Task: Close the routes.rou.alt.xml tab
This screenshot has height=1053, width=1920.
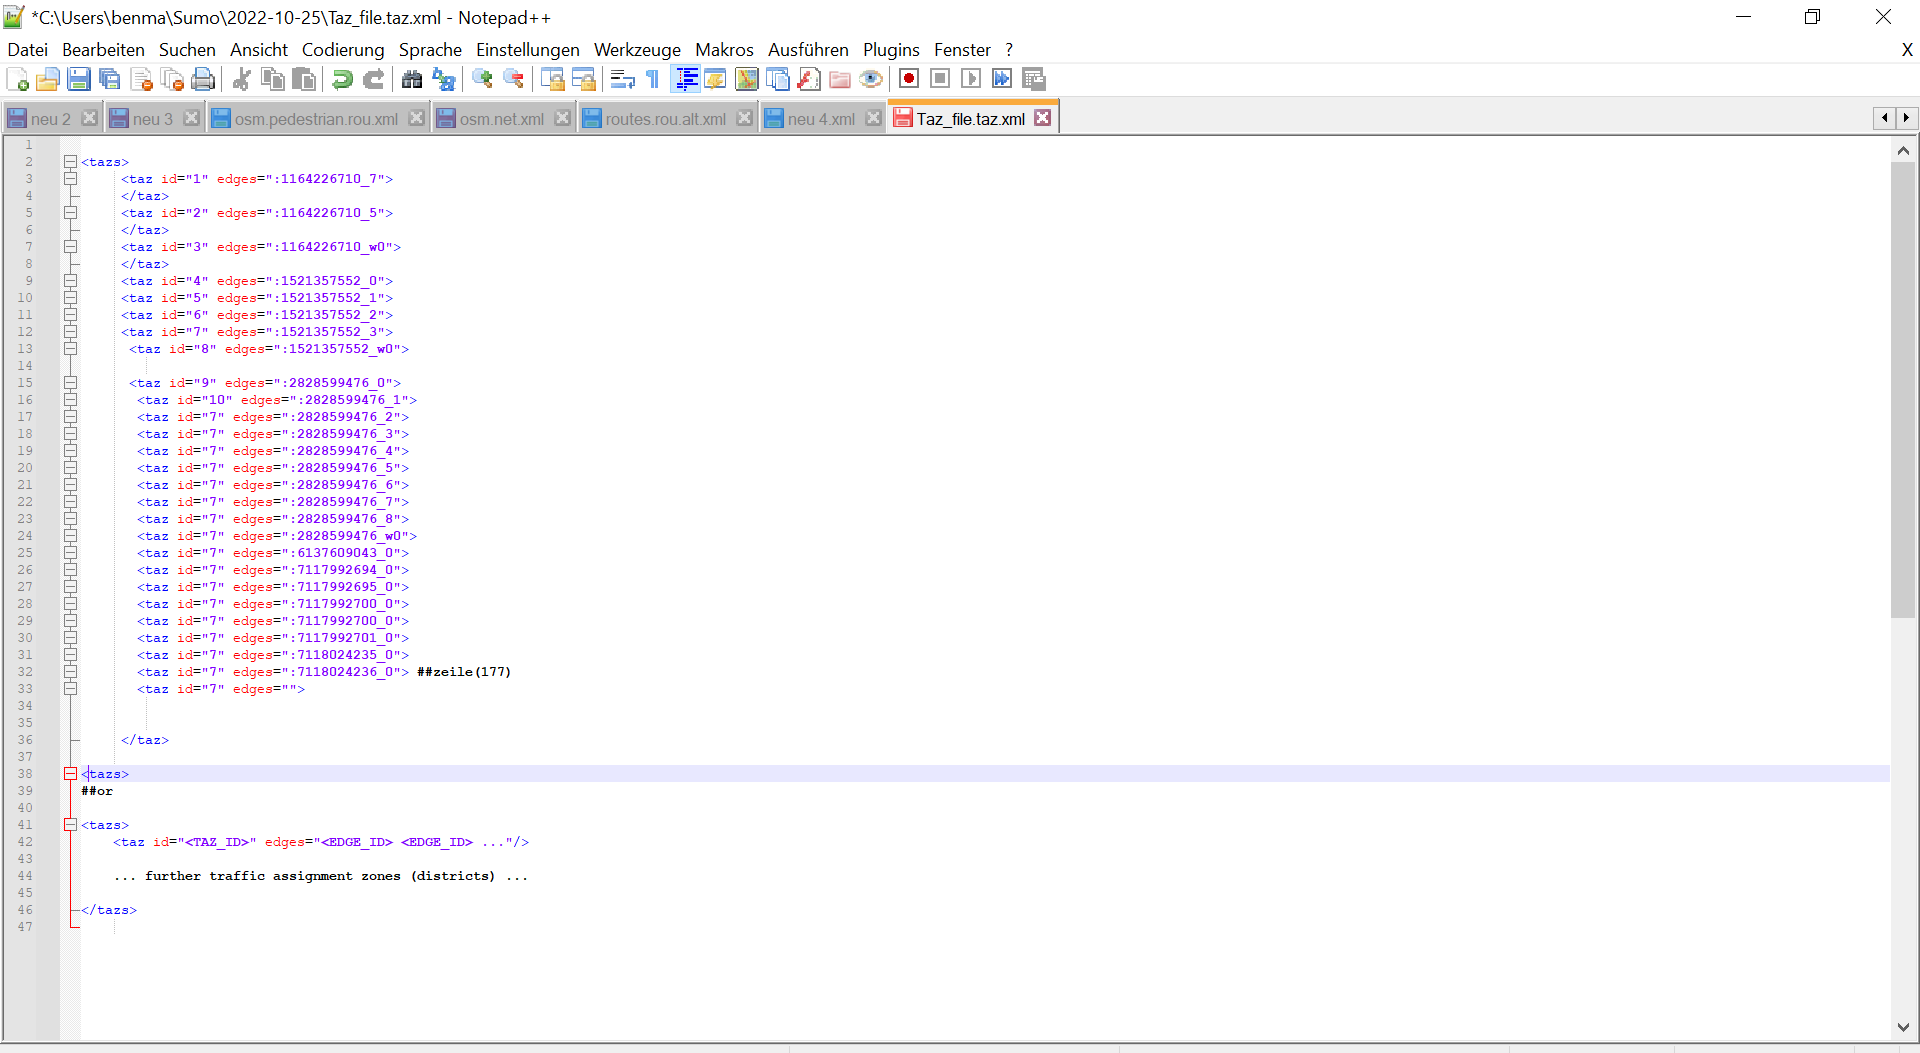Action: coord(744,117)
